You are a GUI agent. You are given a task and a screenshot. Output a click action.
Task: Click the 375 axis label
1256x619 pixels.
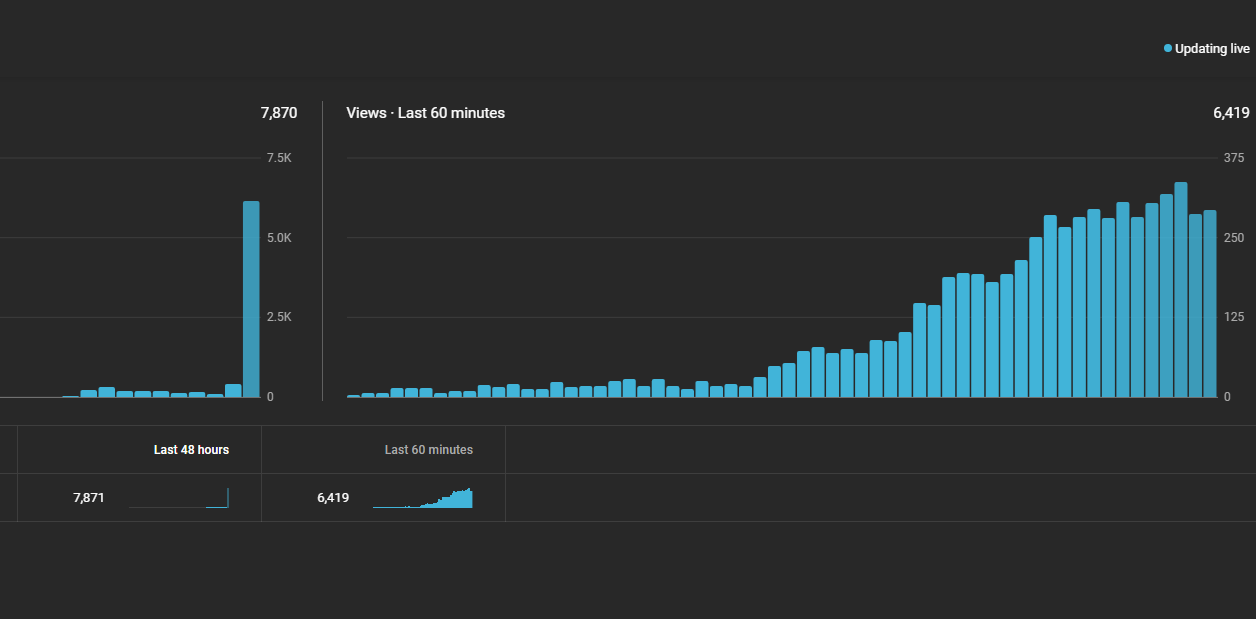click(1234, 158)
